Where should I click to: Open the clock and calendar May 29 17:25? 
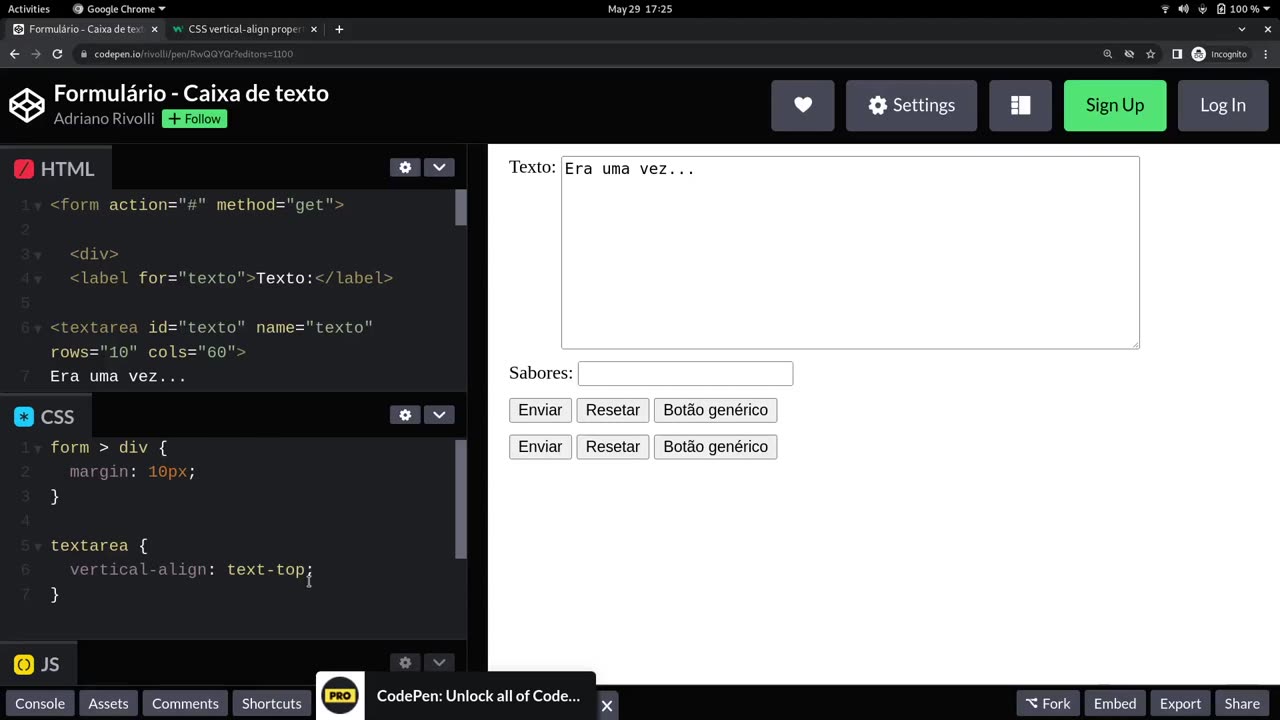click(x=640, y=9)
